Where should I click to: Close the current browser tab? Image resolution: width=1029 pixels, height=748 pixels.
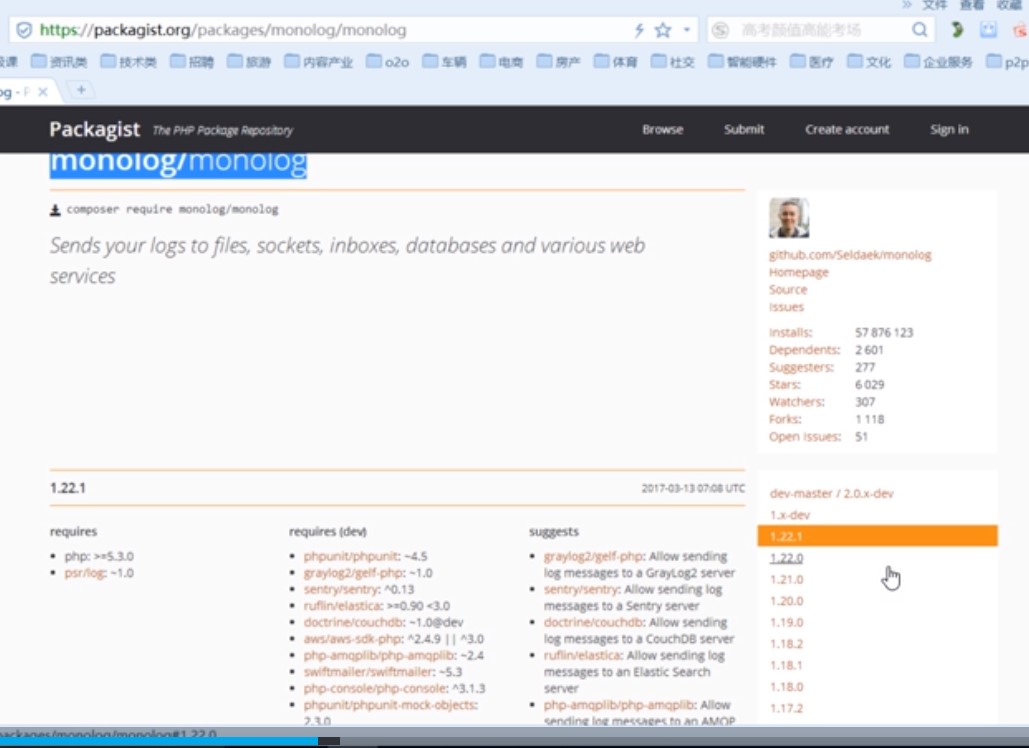[43, 92]
